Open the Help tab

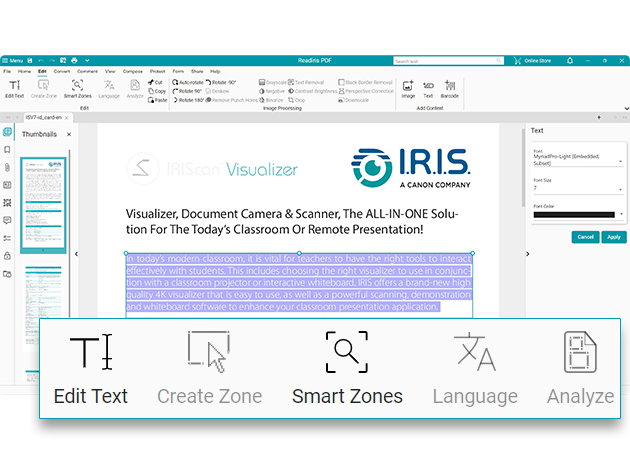(215, 72)
